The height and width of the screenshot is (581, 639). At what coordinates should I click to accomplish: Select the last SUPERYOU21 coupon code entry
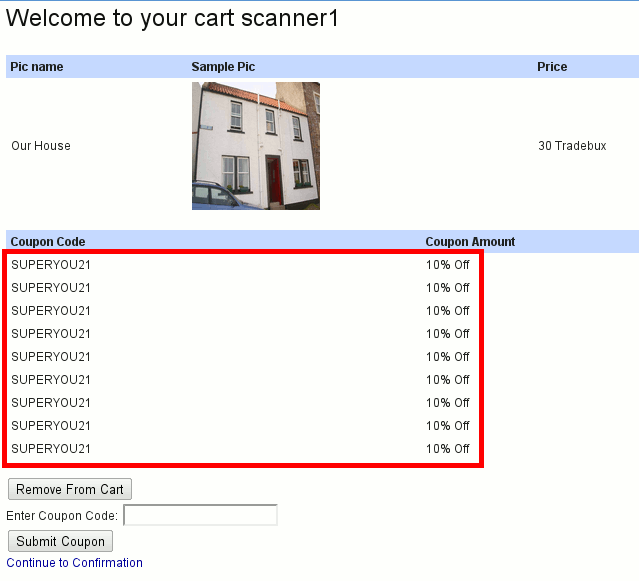51,449
